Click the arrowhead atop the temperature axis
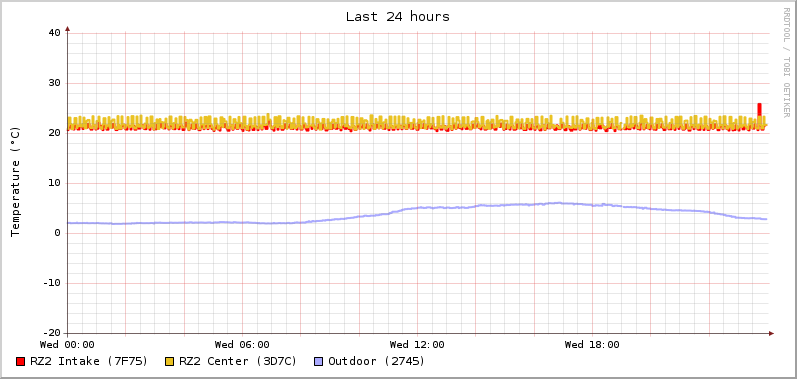The height and width of the screenshot is (379, 797). [67, 29]
